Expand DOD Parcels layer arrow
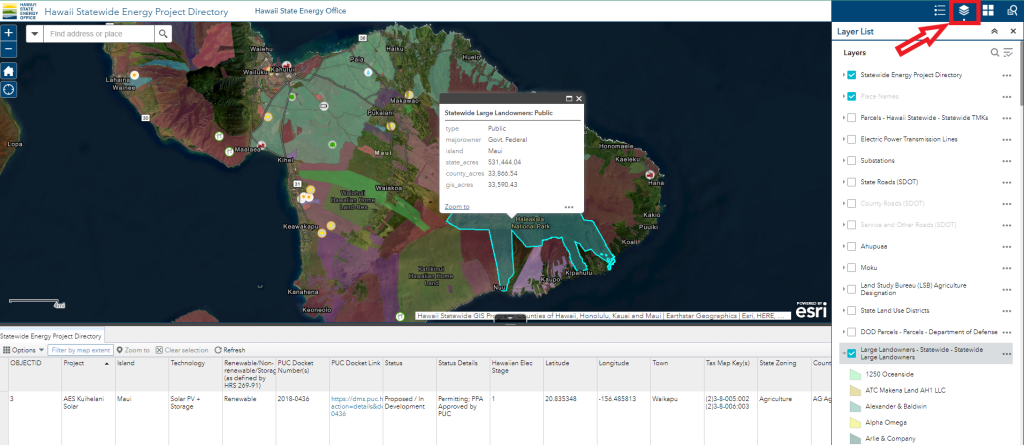 (x=844, y=332)
